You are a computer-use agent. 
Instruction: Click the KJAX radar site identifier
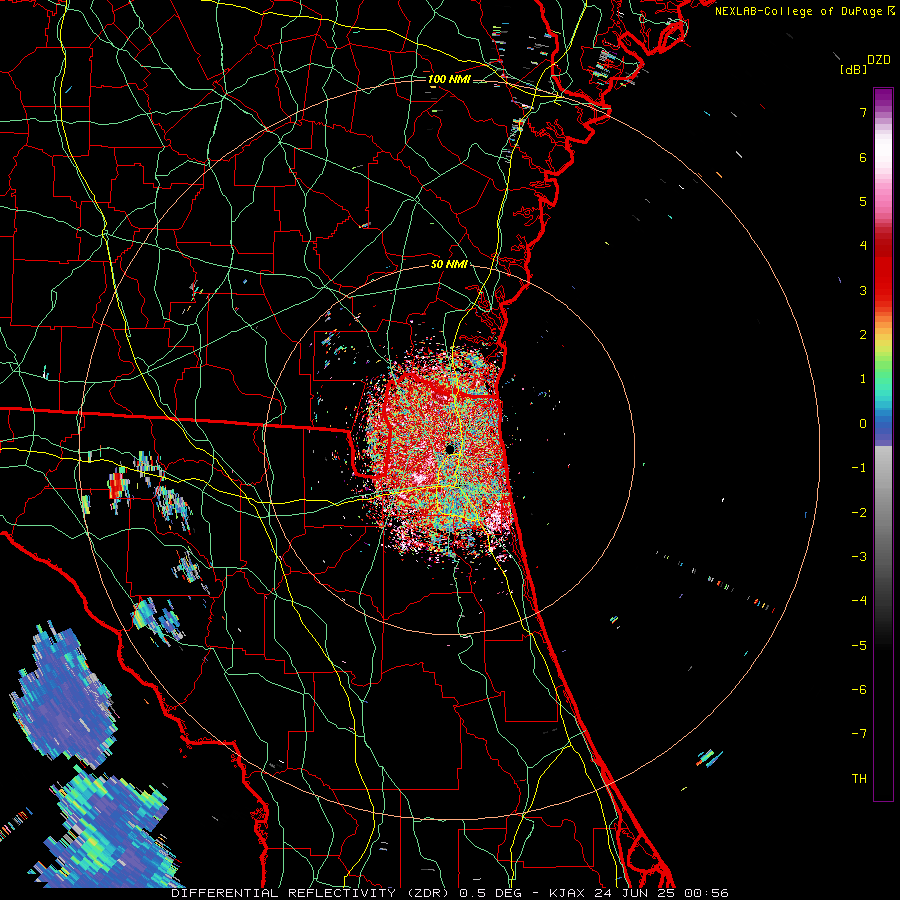coord(567,893)
